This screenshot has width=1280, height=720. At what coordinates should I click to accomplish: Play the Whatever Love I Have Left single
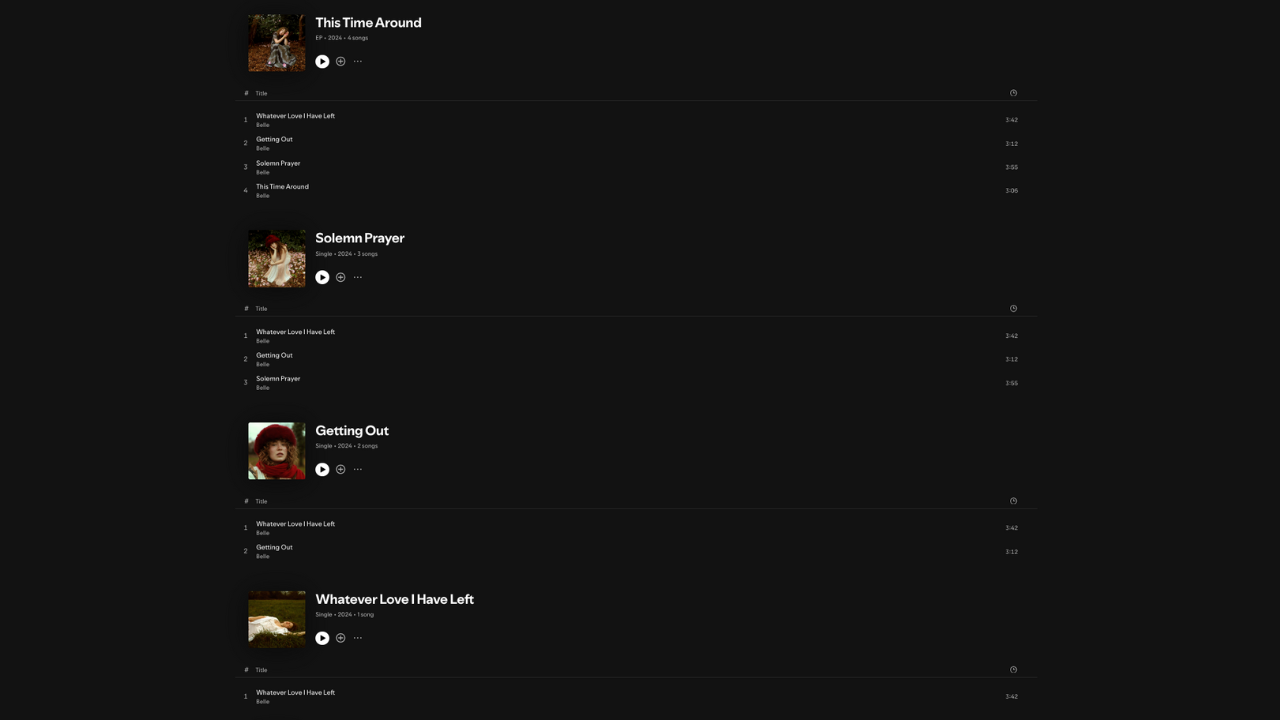point(322,638)
